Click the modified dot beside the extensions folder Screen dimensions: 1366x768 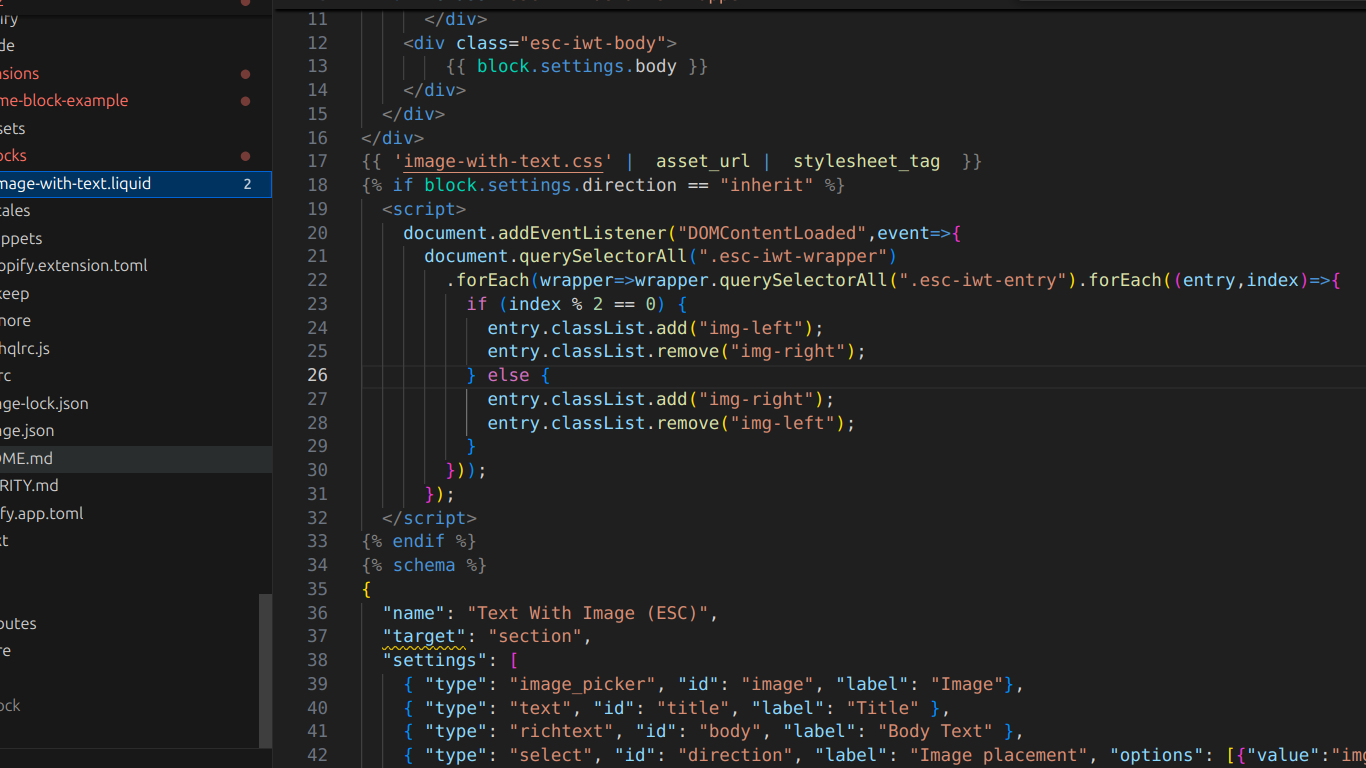(x=245, y=74)
